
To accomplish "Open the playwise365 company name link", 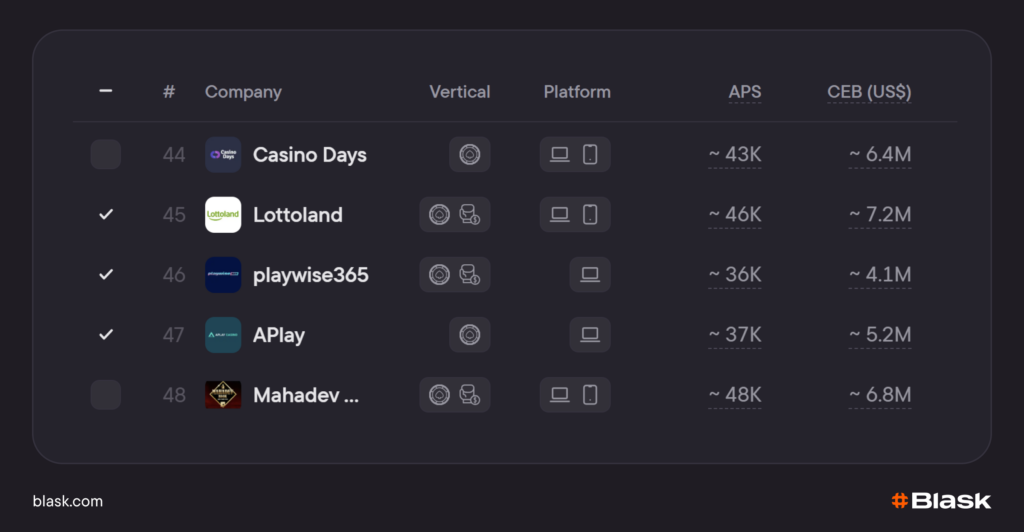I will 311,275.
